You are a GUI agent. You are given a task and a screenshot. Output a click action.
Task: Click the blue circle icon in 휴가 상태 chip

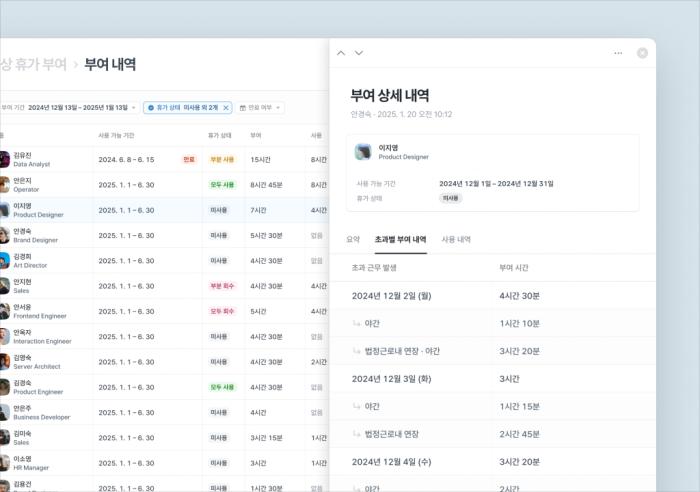click(x=151, y=108)
